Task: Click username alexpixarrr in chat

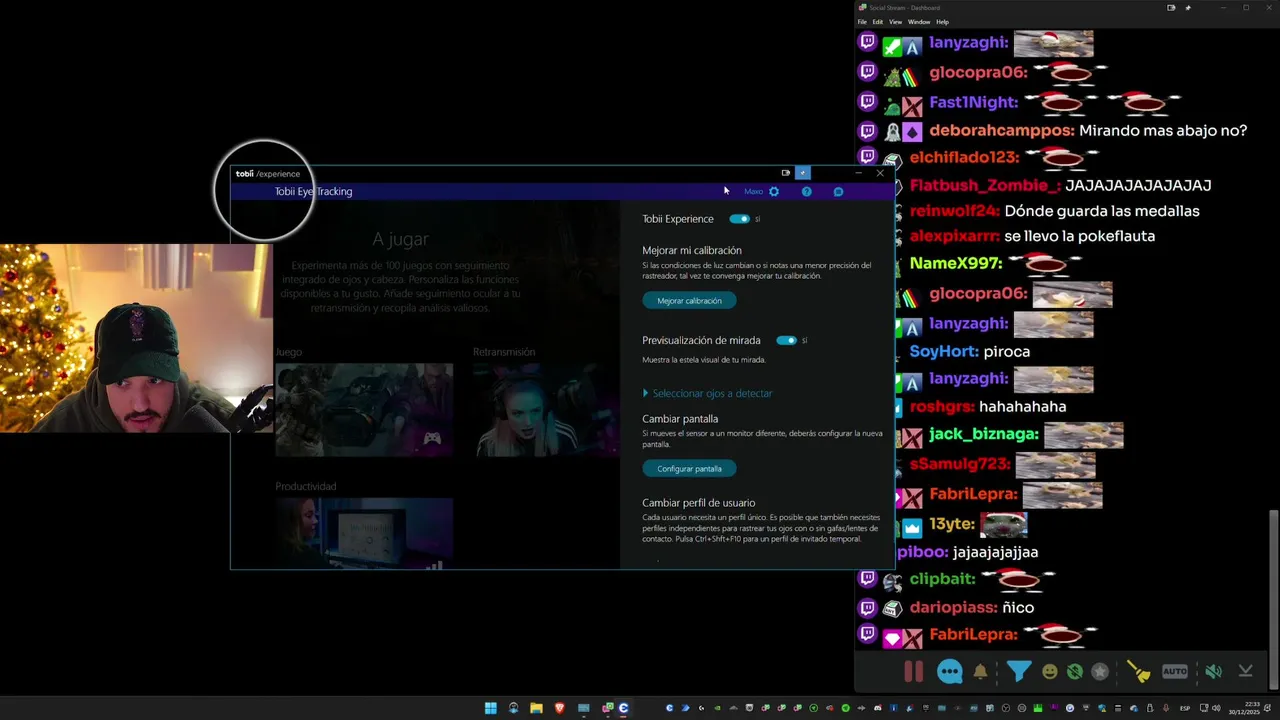Action: [954, 237]
